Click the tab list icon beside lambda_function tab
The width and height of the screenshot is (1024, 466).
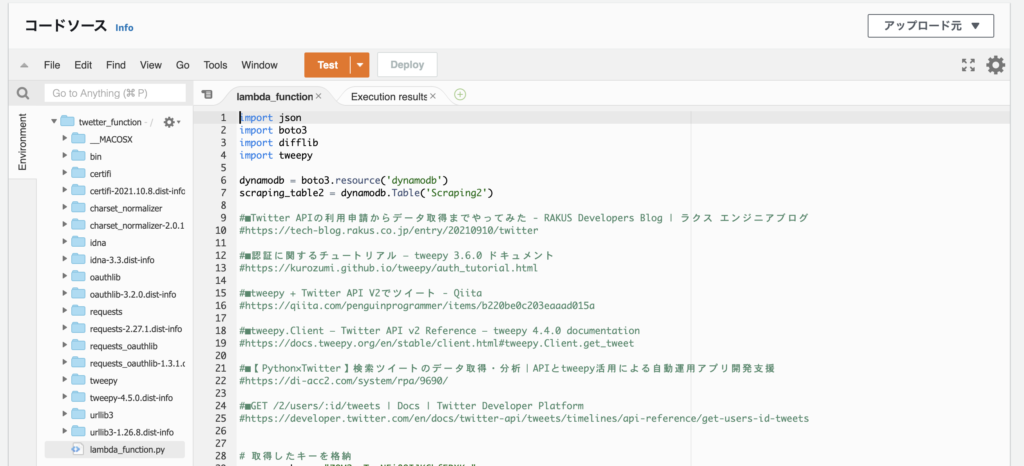(207, 95)
